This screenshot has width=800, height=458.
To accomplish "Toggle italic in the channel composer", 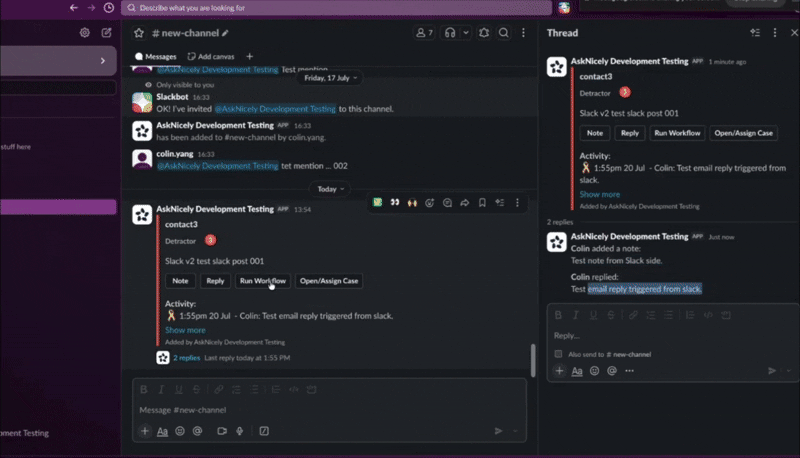I will (161, 390).
